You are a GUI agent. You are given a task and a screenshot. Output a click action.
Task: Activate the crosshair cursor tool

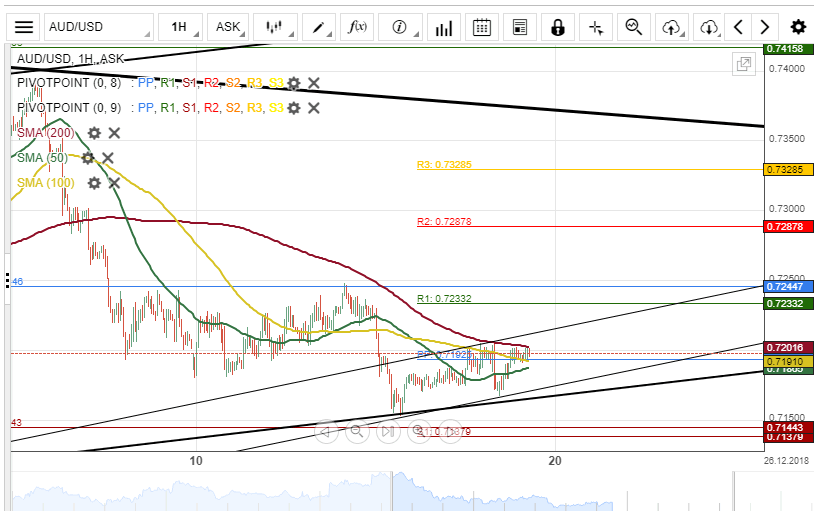(x=596, y=27)
